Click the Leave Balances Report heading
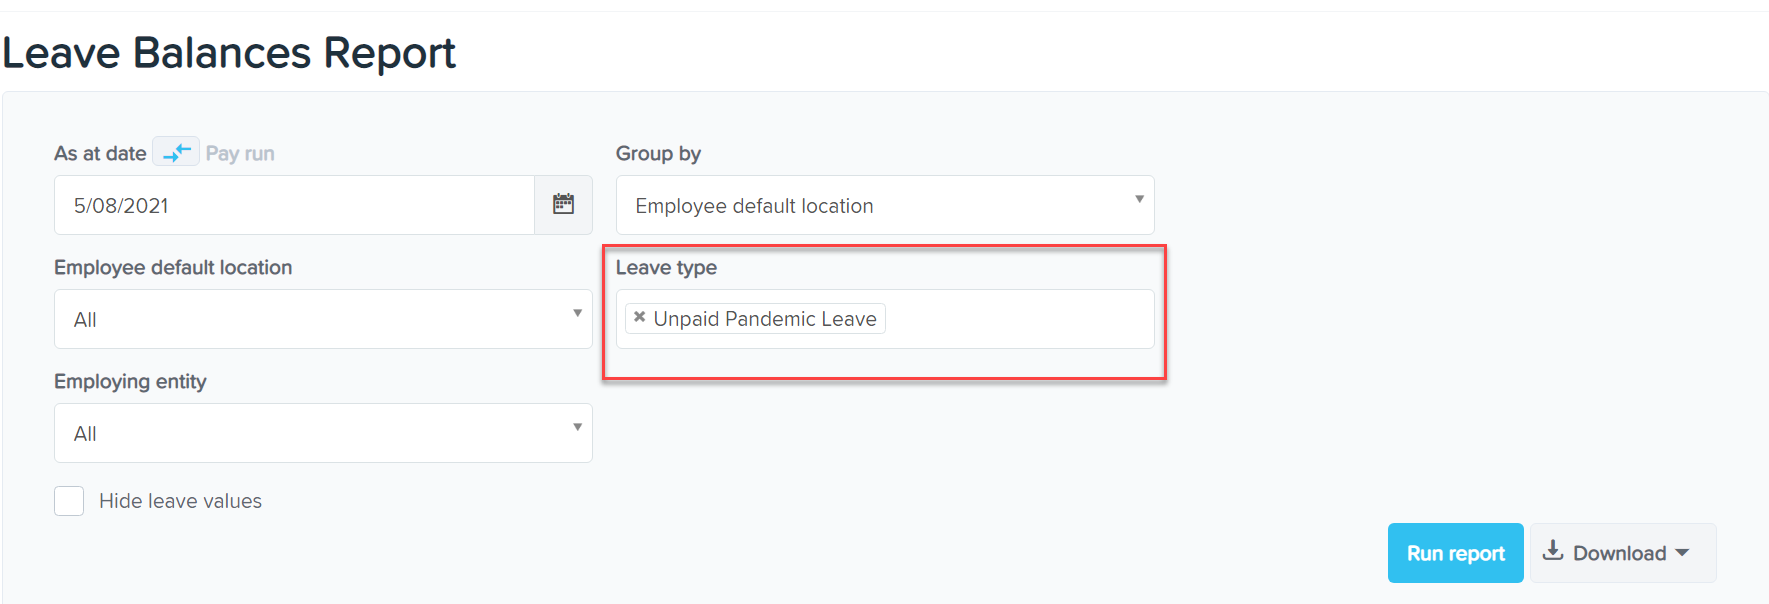This screenshot has height=604, width=1769. pos(229,52)
